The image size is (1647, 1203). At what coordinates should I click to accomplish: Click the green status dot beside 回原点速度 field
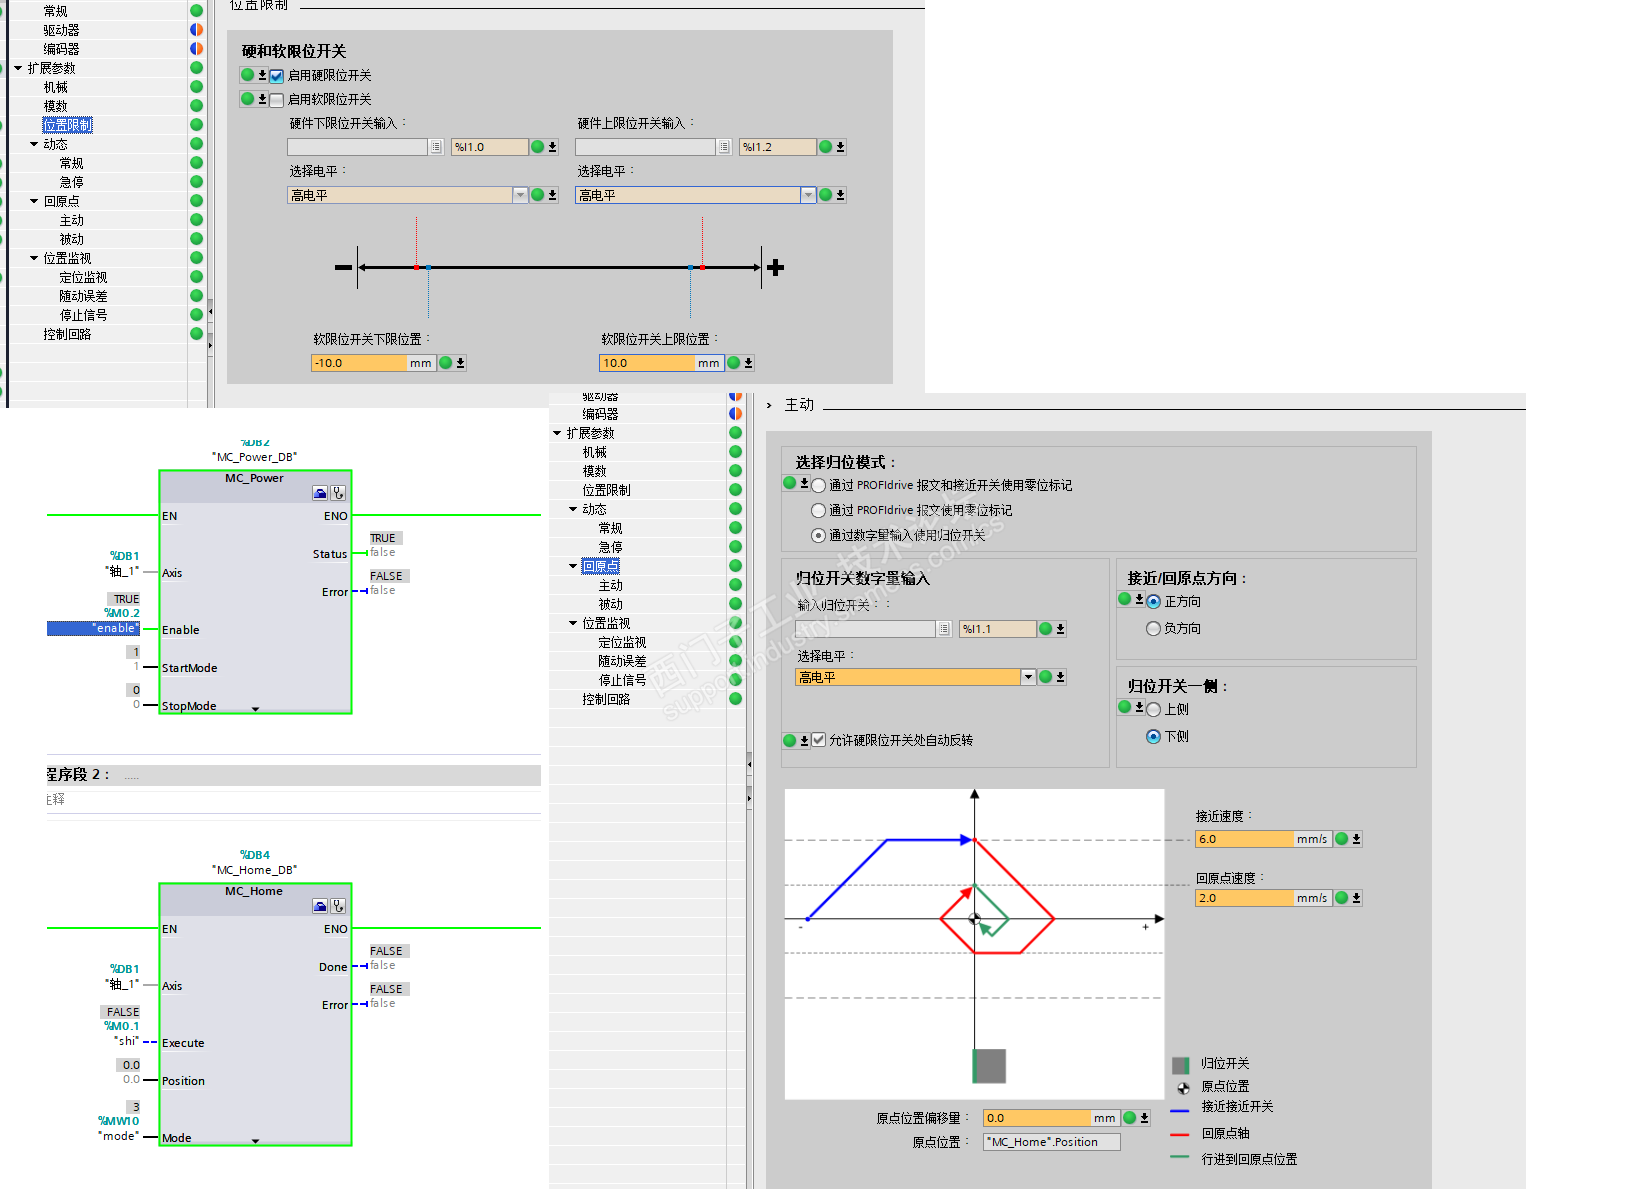(x=1341, y=898)
